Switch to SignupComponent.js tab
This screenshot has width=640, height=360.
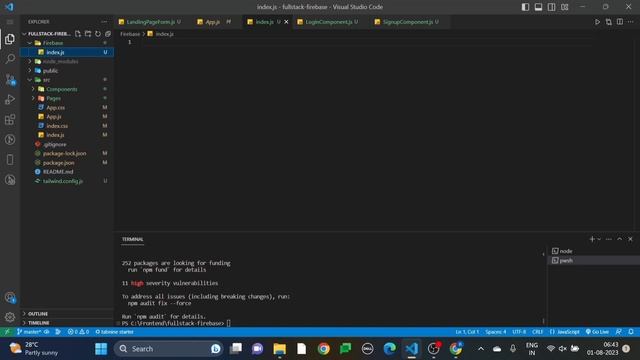408,22
